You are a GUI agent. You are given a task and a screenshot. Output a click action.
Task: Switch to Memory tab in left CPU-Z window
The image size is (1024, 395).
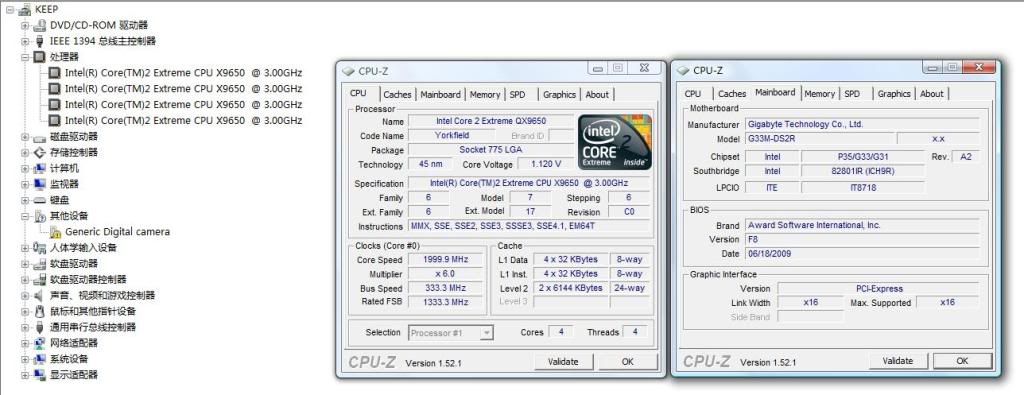tap(485, 95)
